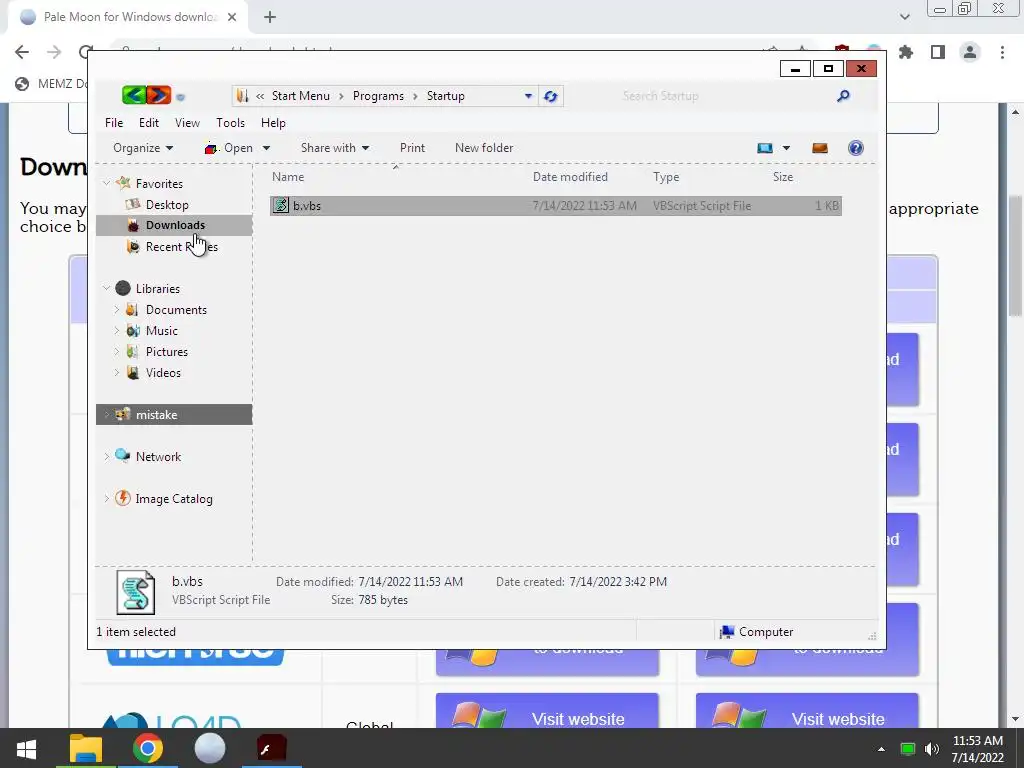This screenshot has width=1024, height=768.
Task: Open Flash icon app on taskbar
Action: [272, 748]
